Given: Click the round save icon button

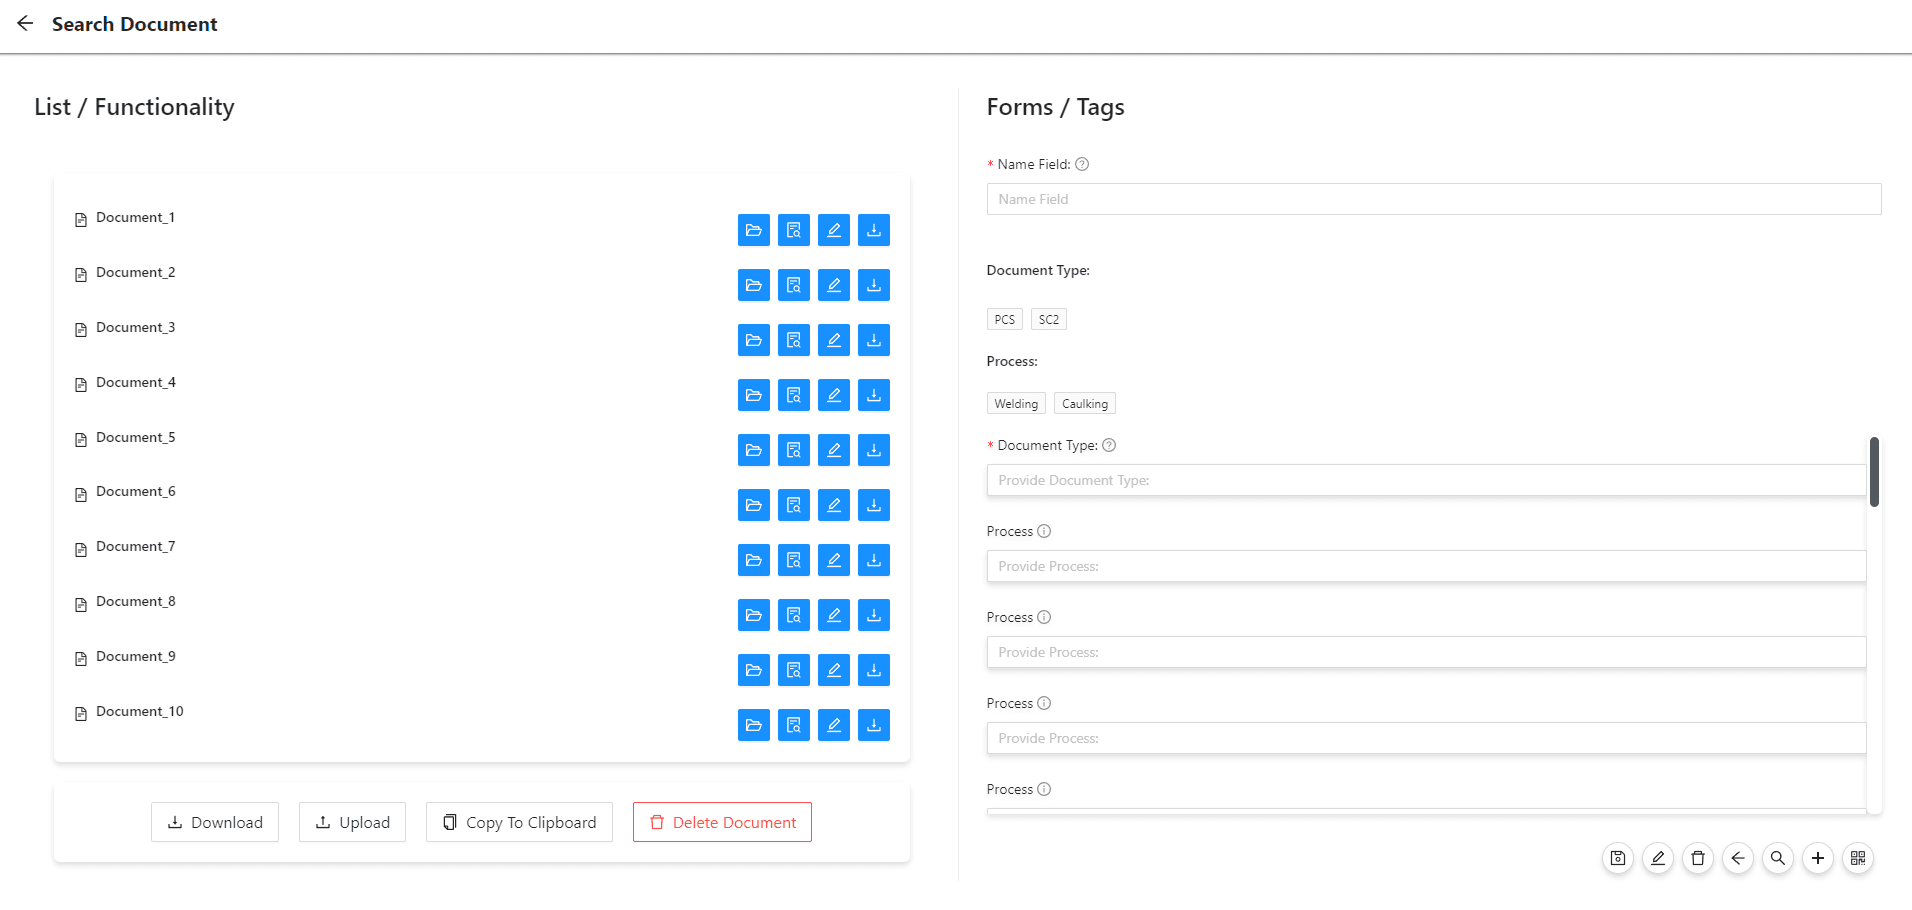Looking at the screenshot, I should pos(1618,858).
